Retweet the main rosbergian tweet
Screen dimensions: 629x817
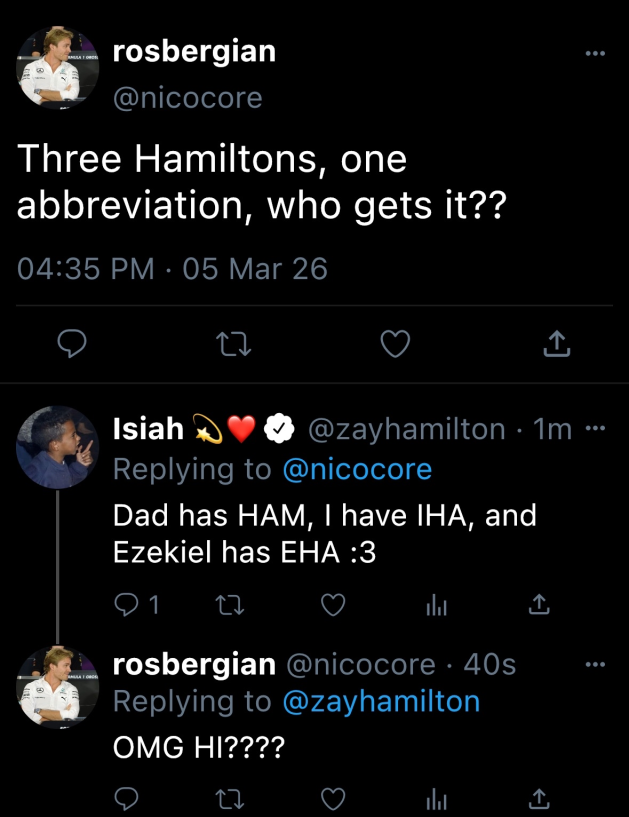coord(233,345)
